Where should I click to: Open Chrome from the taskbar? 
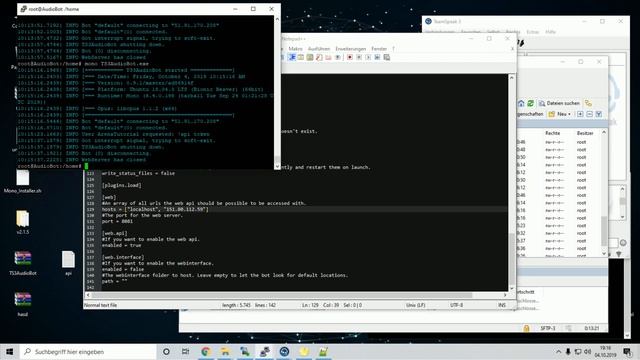206,351
